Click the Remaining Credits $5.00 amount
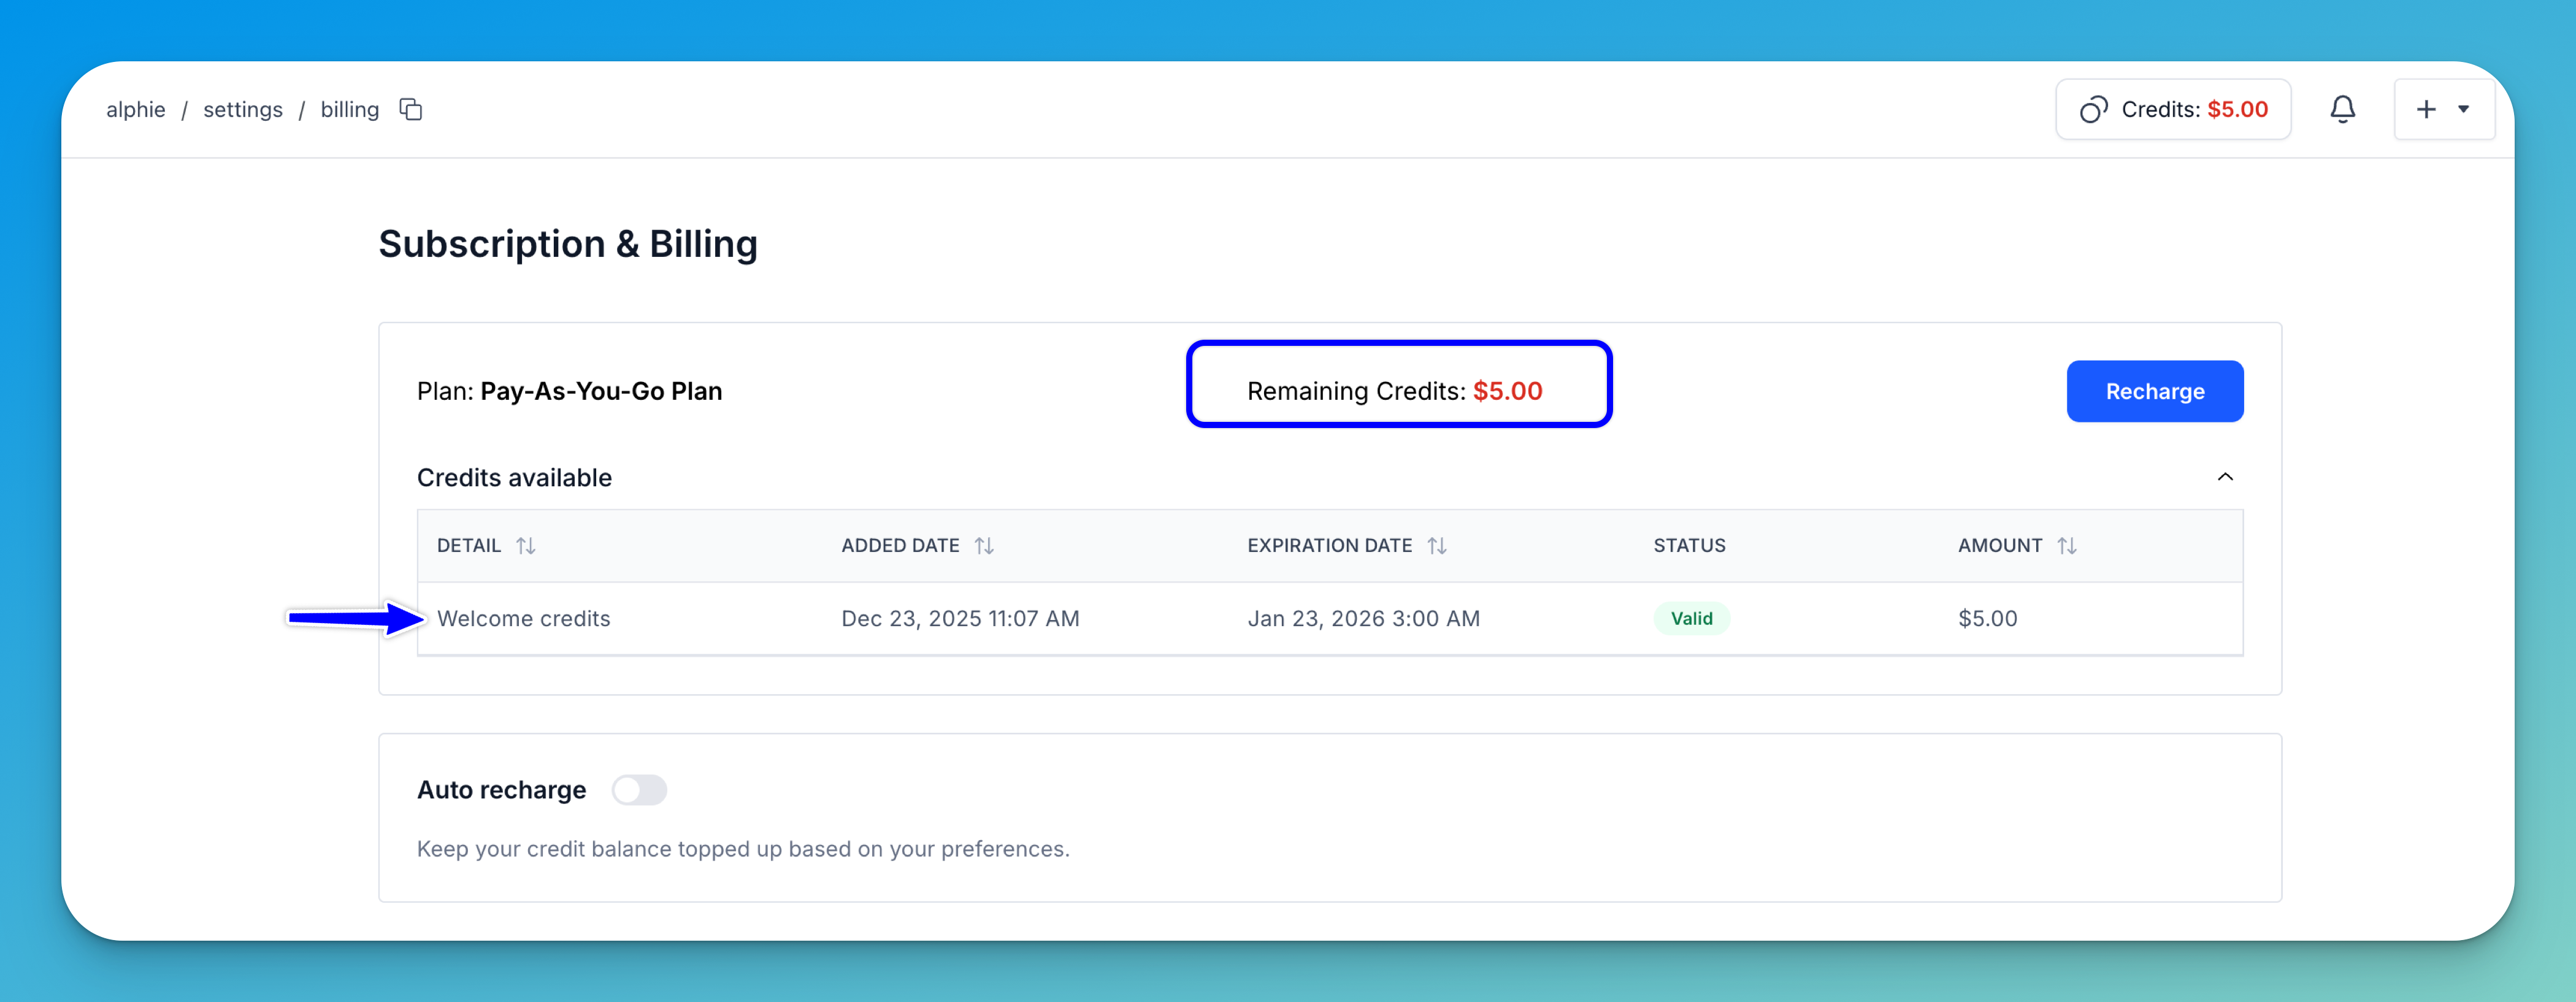Screen dimensions: 2576x1002 tap(1507, 391)
